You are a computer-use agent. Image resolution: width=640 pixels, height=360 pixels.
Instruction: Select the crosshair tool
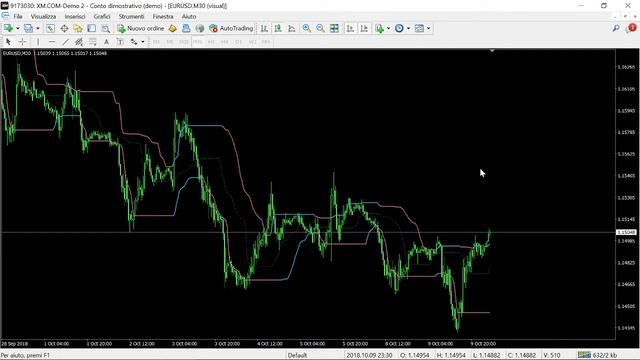[22, 42]
